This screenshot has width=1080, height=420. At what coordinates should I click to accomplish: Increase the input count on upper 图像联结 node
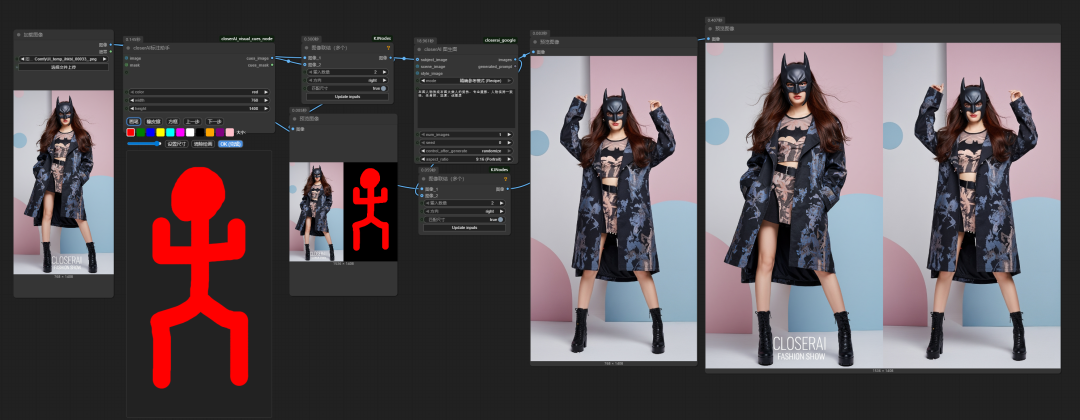coord(384,72)
